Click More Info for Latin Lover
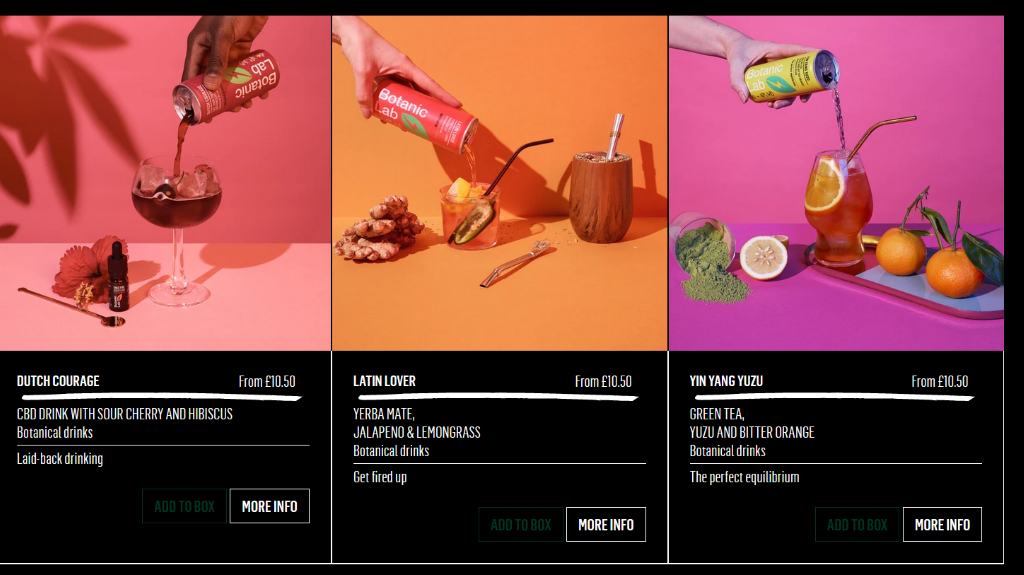The height and width of the screenshot is (575, 1024). point(606,524)
